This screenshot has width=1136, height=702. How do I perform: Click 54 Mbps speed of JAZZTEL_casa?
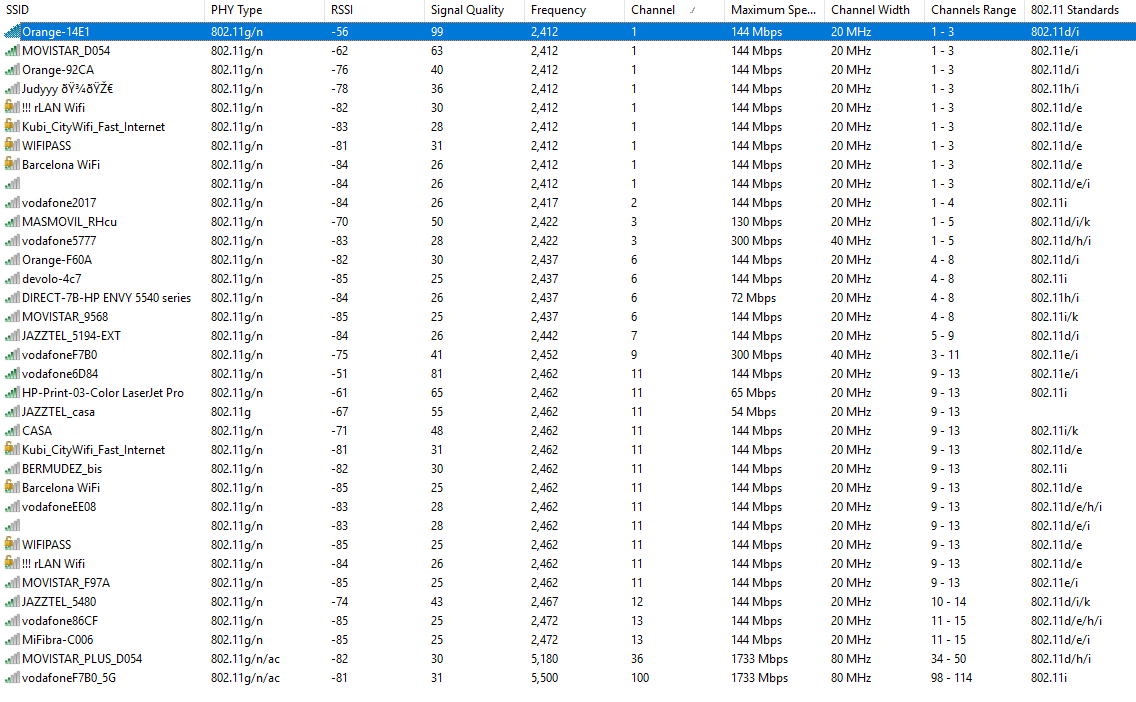753,411
